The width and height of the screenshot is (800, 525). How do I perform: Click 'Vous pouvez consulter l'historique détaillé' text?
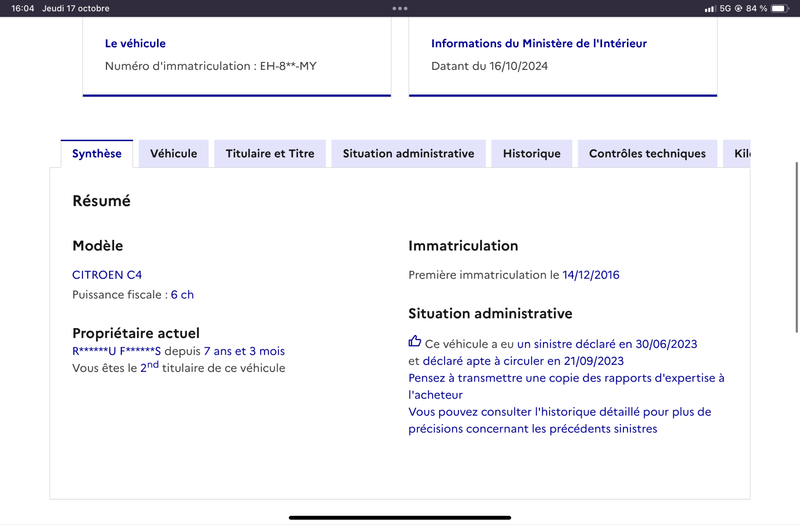560,420
